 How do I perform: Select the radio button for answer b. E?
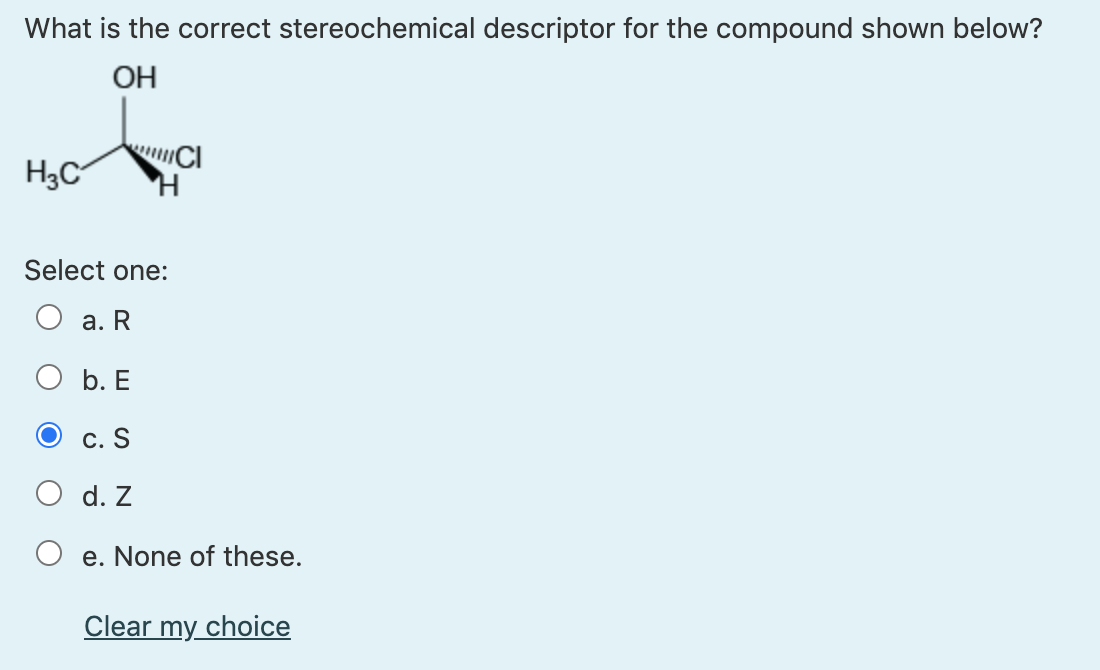[x=49, y=378]
